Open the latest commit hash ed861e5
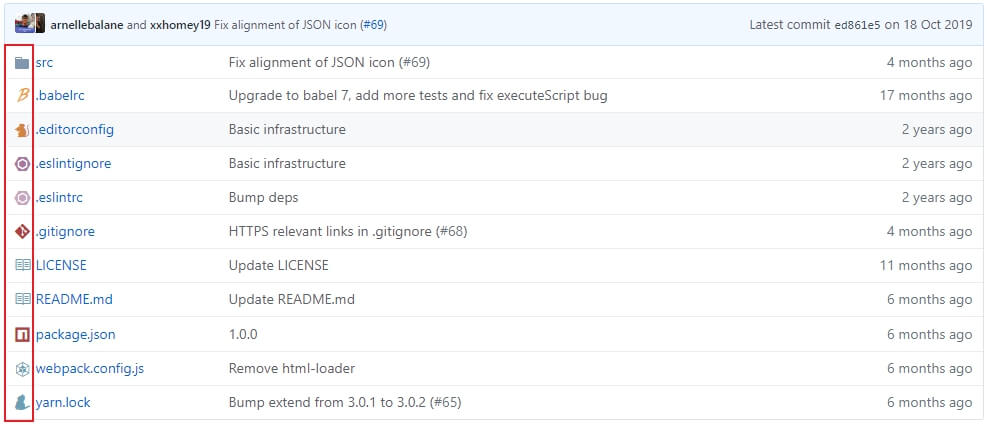This screenshot has width=989, height=425. pyautogui.click(x=858, y=24)
